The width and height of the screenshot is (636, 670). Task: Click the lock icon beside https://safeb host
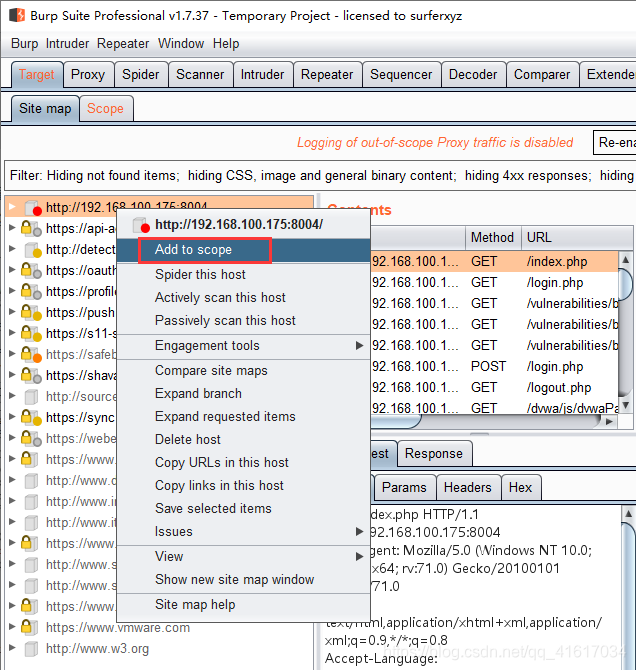[x=31, y=354]
